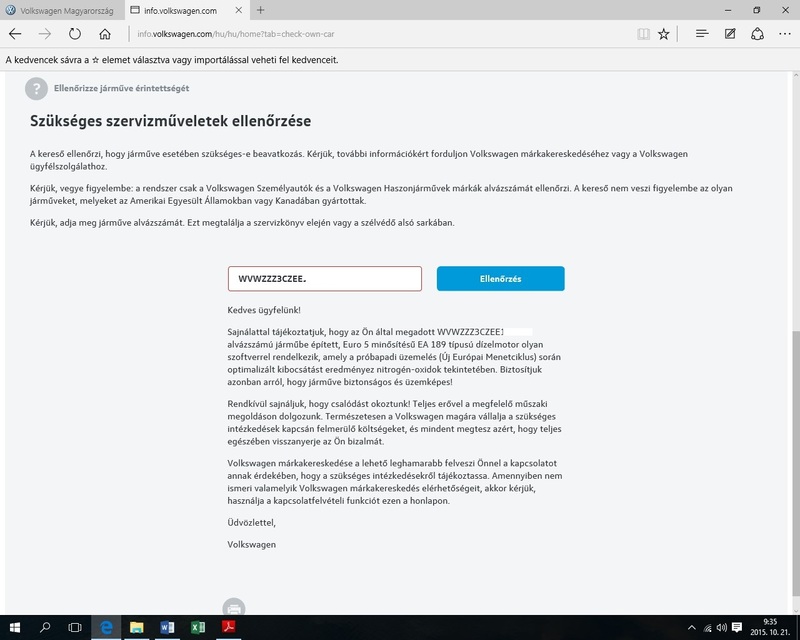Click the page vertical scrollbar thumb
The image size is (800, 640).
tap(795, 464)
